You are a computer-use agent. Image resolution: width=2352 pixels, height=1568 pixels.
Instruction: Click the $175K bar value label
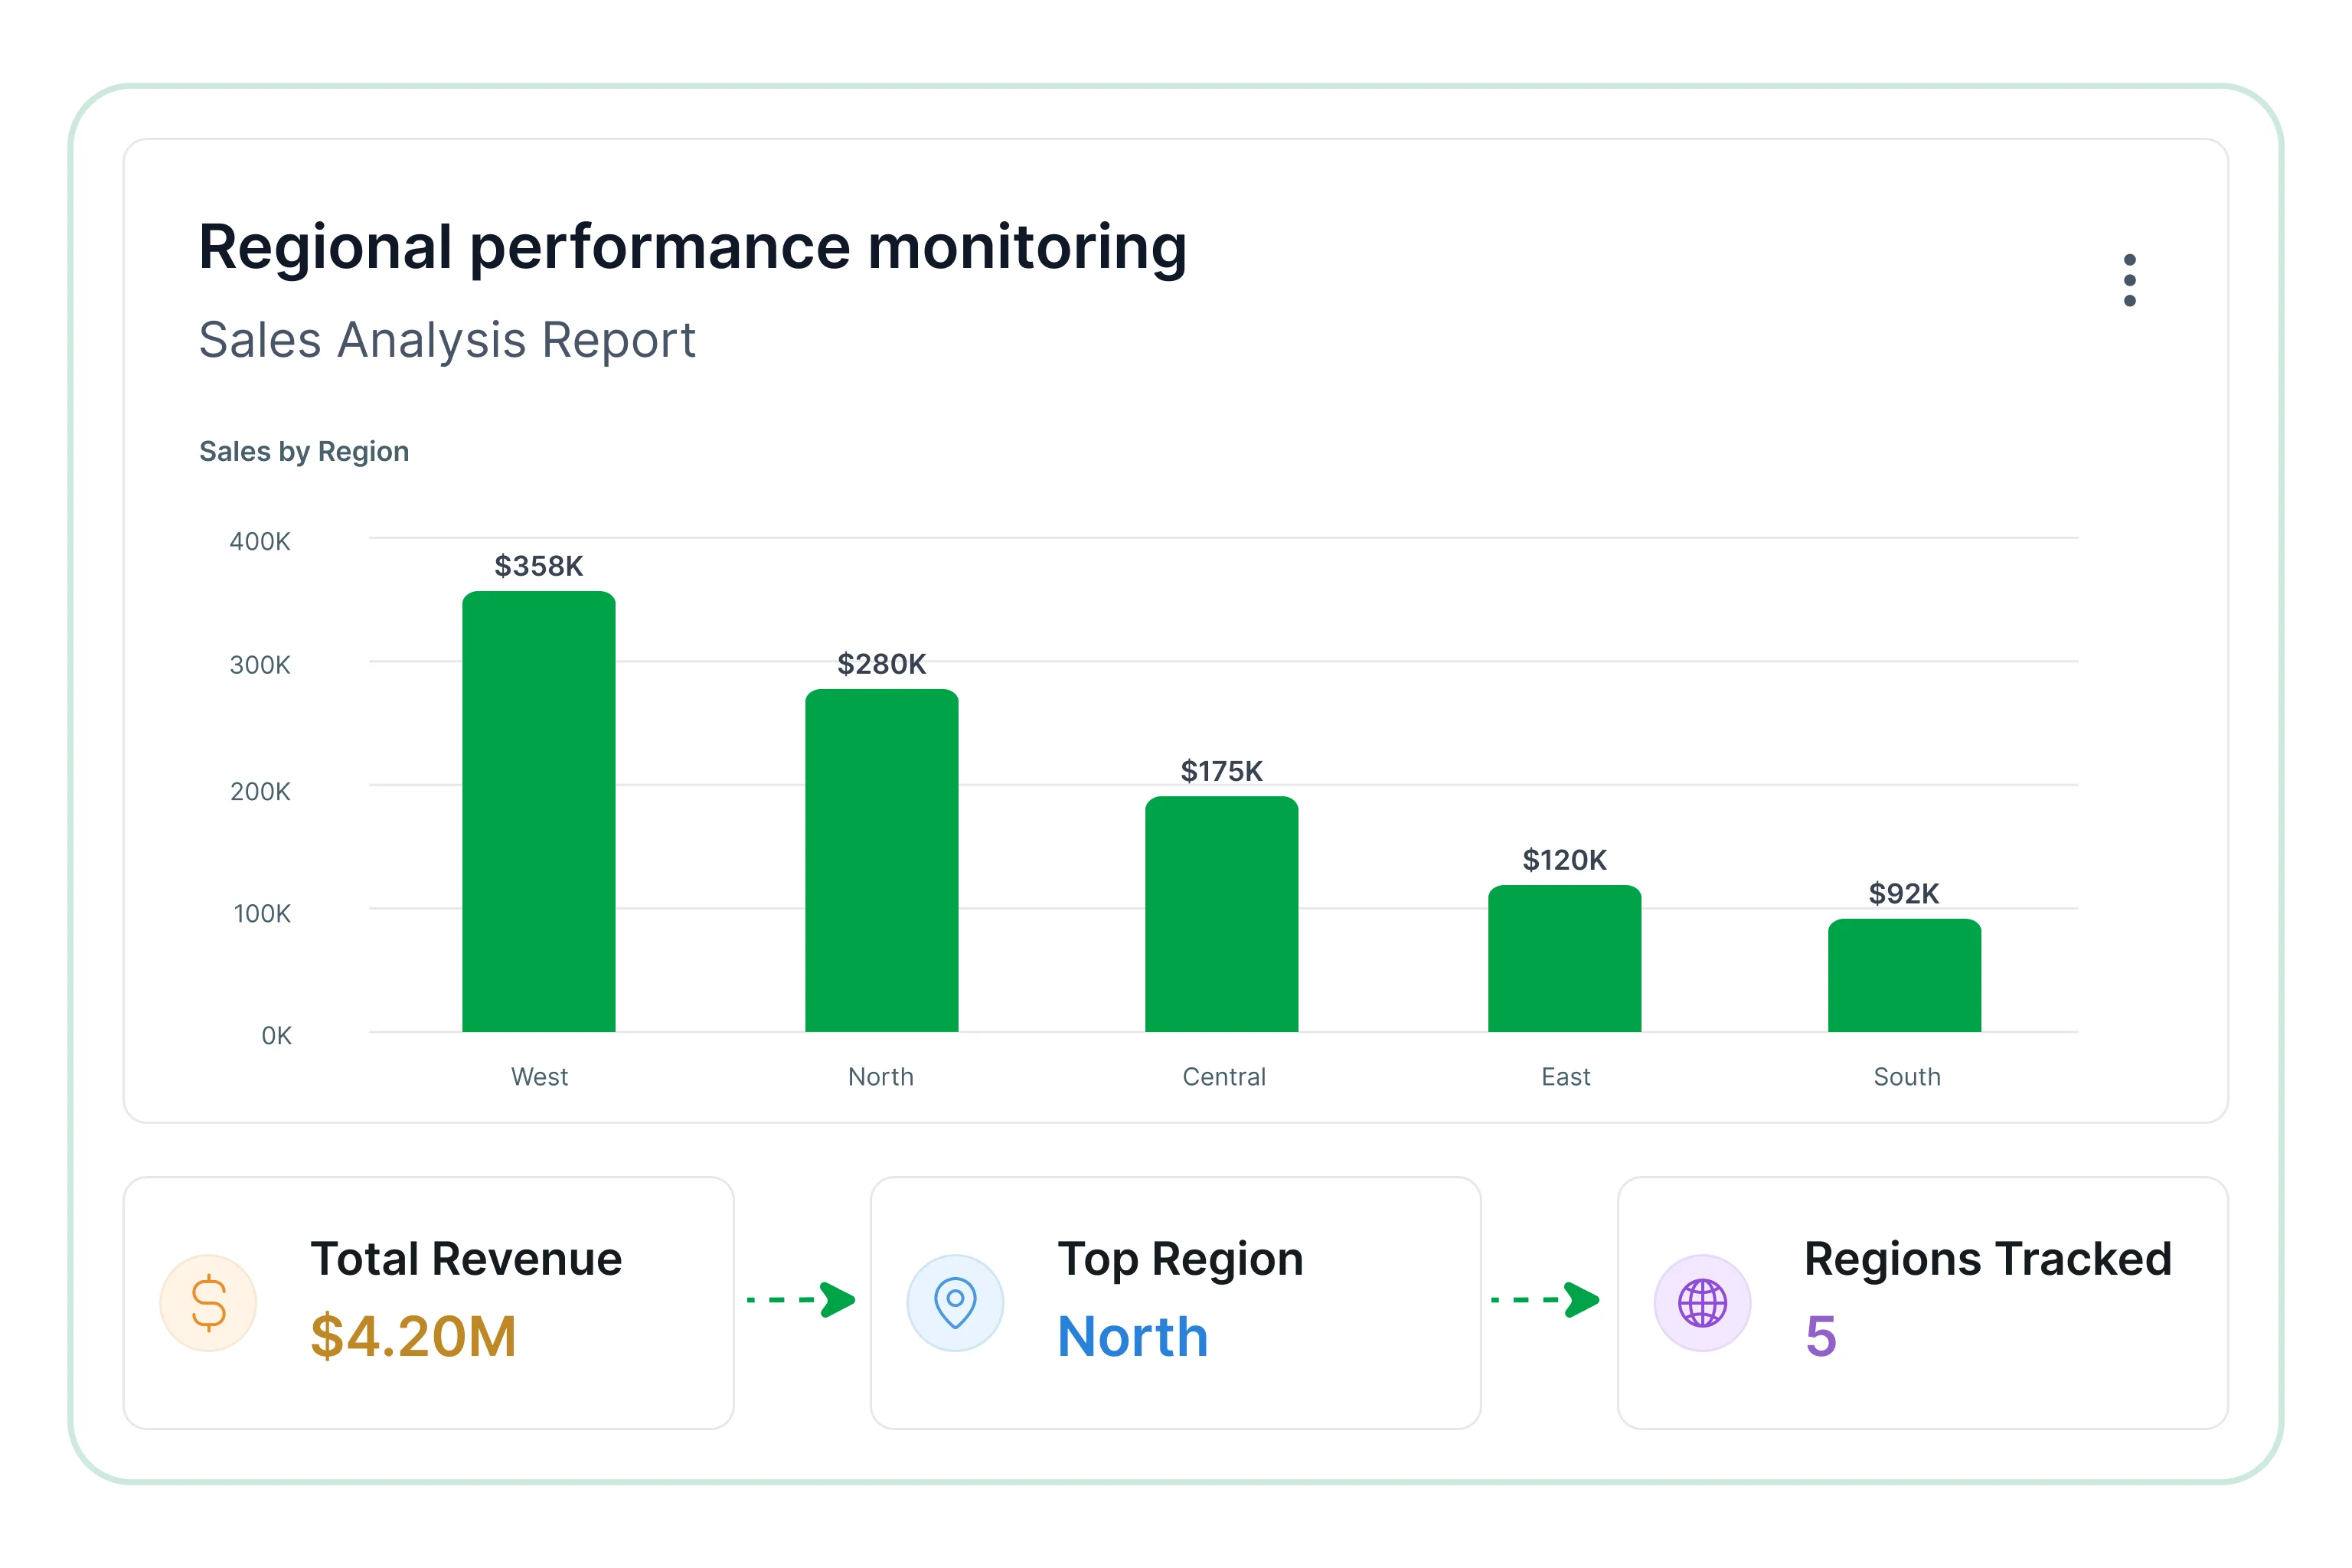click(x=1222, y=771)
